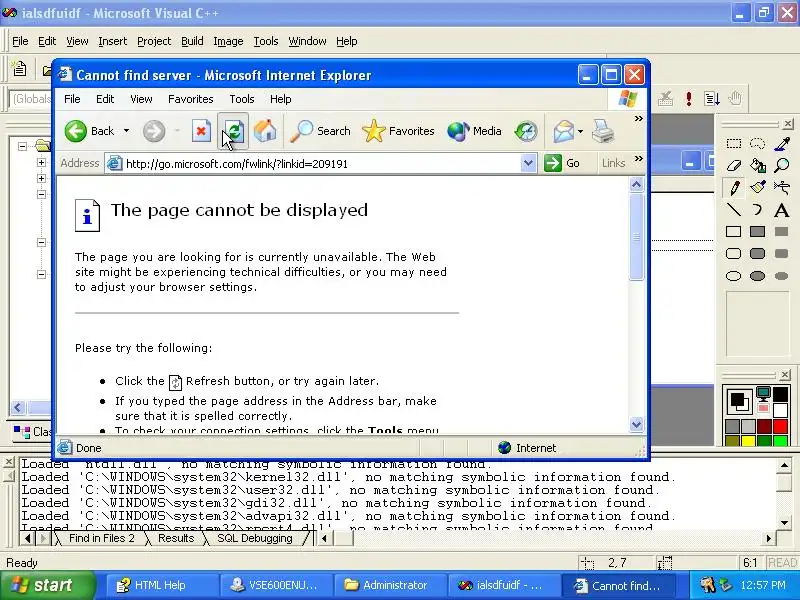Select the Fill bucket tool
800x600 pixels.
[758, 165]
